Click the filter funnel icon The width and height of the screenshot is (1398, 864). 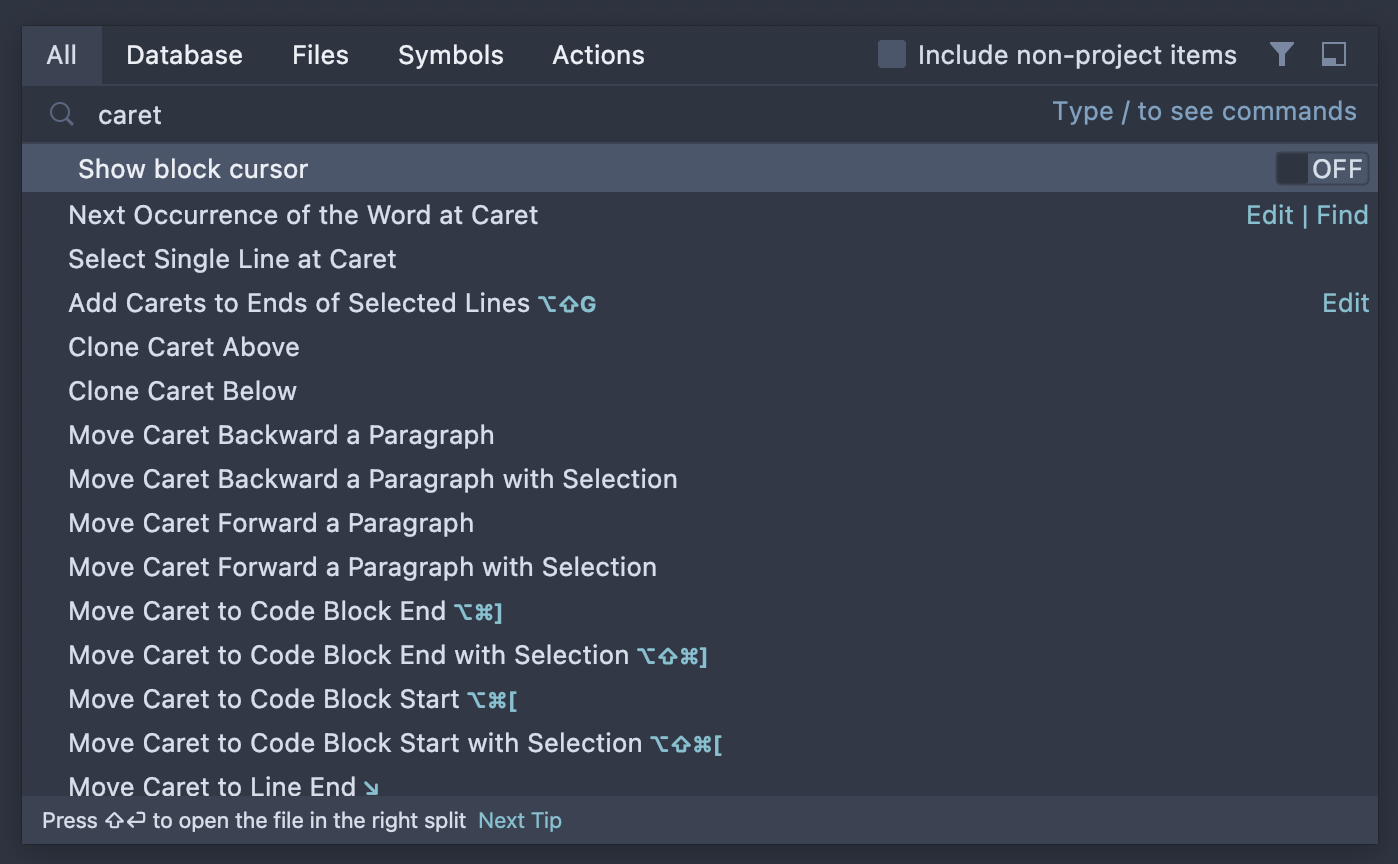coord(1282,54)
